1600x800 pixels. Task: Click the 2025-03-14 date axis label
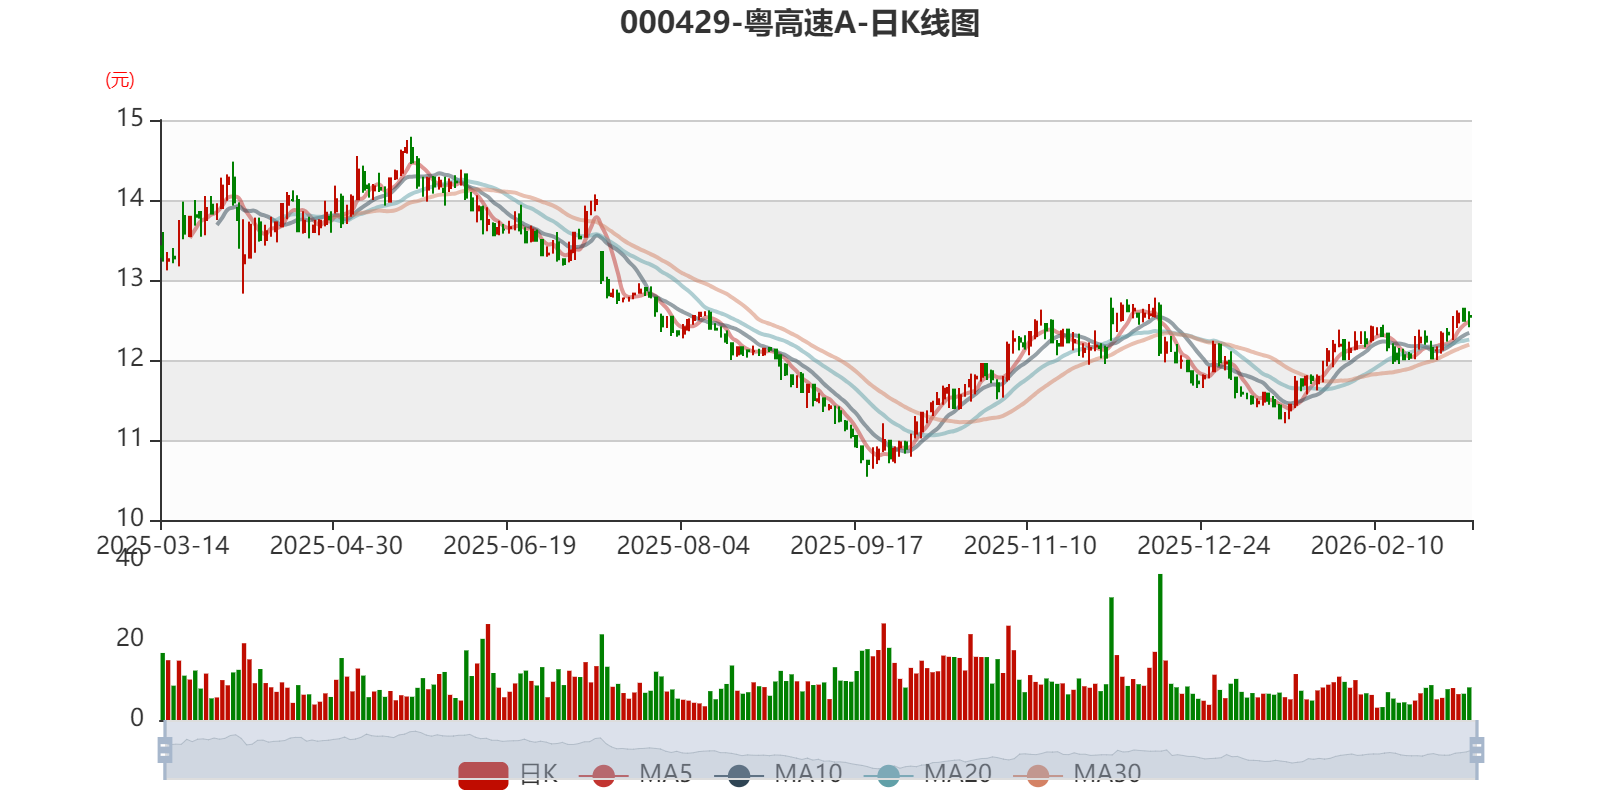[163, 546]
